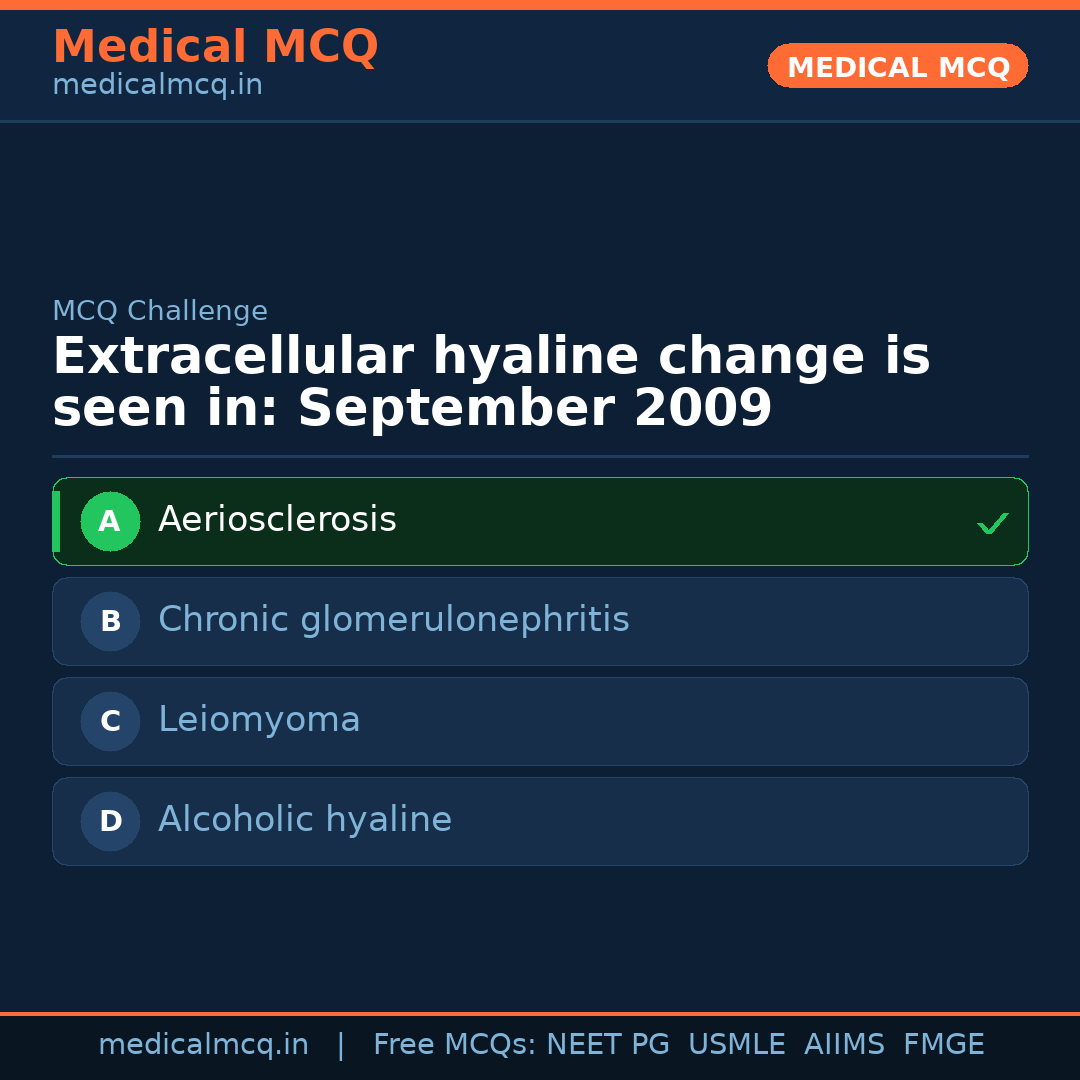Click the MCQ Challenge label

[160, 311]
